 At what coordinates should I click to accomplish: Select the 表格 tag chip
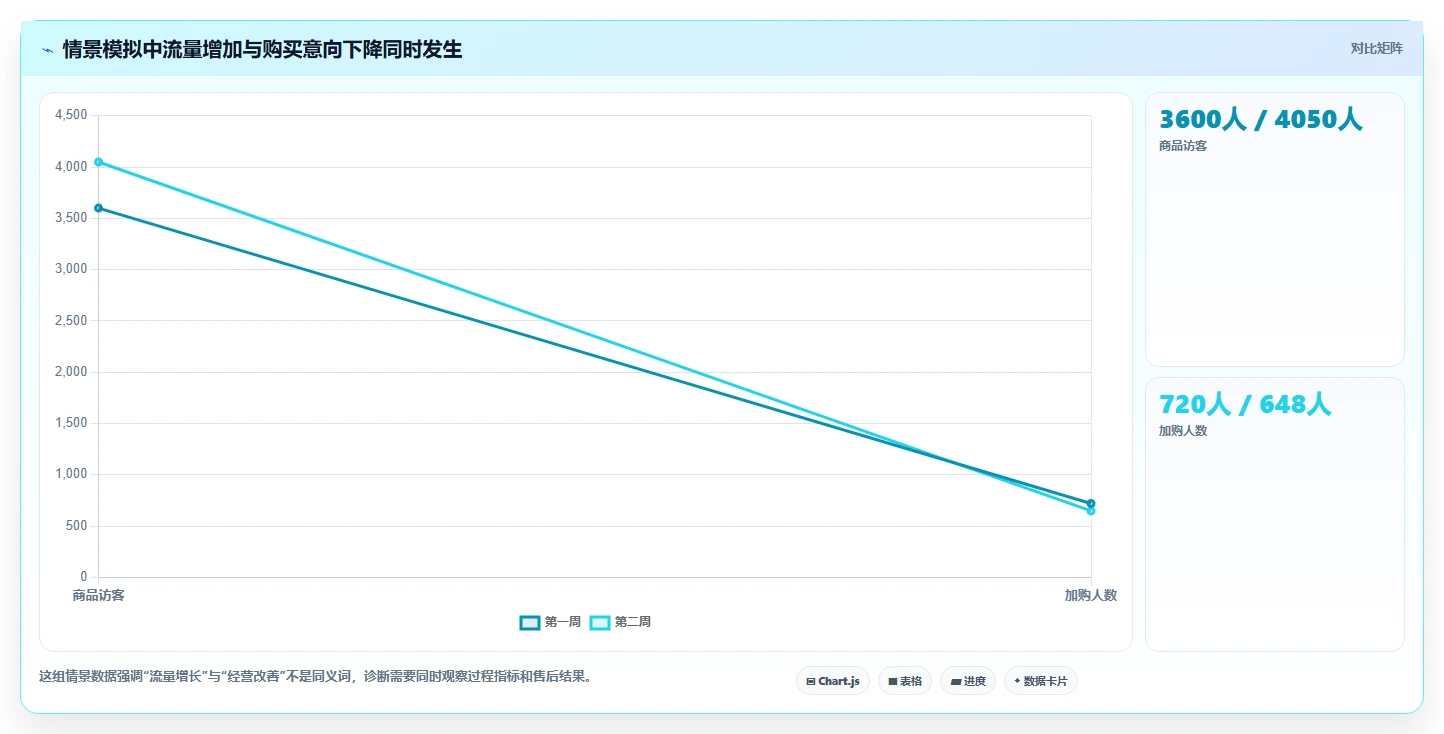point(905,681)
